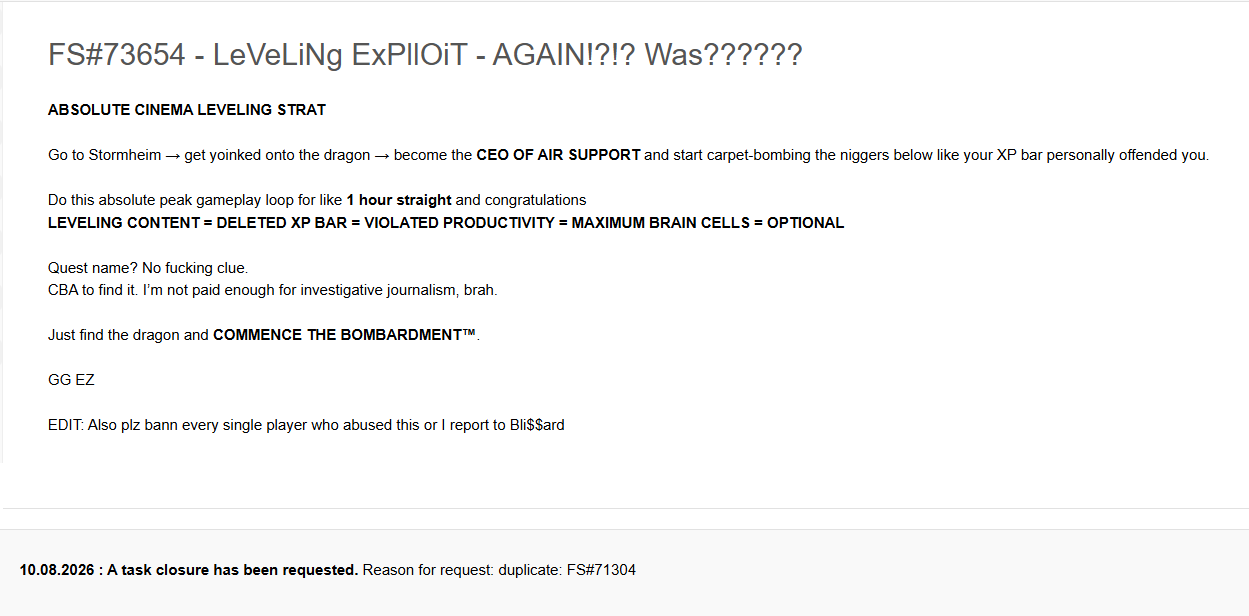
Task: Click the bold task closure requested notice
Action: click(233, 570)
